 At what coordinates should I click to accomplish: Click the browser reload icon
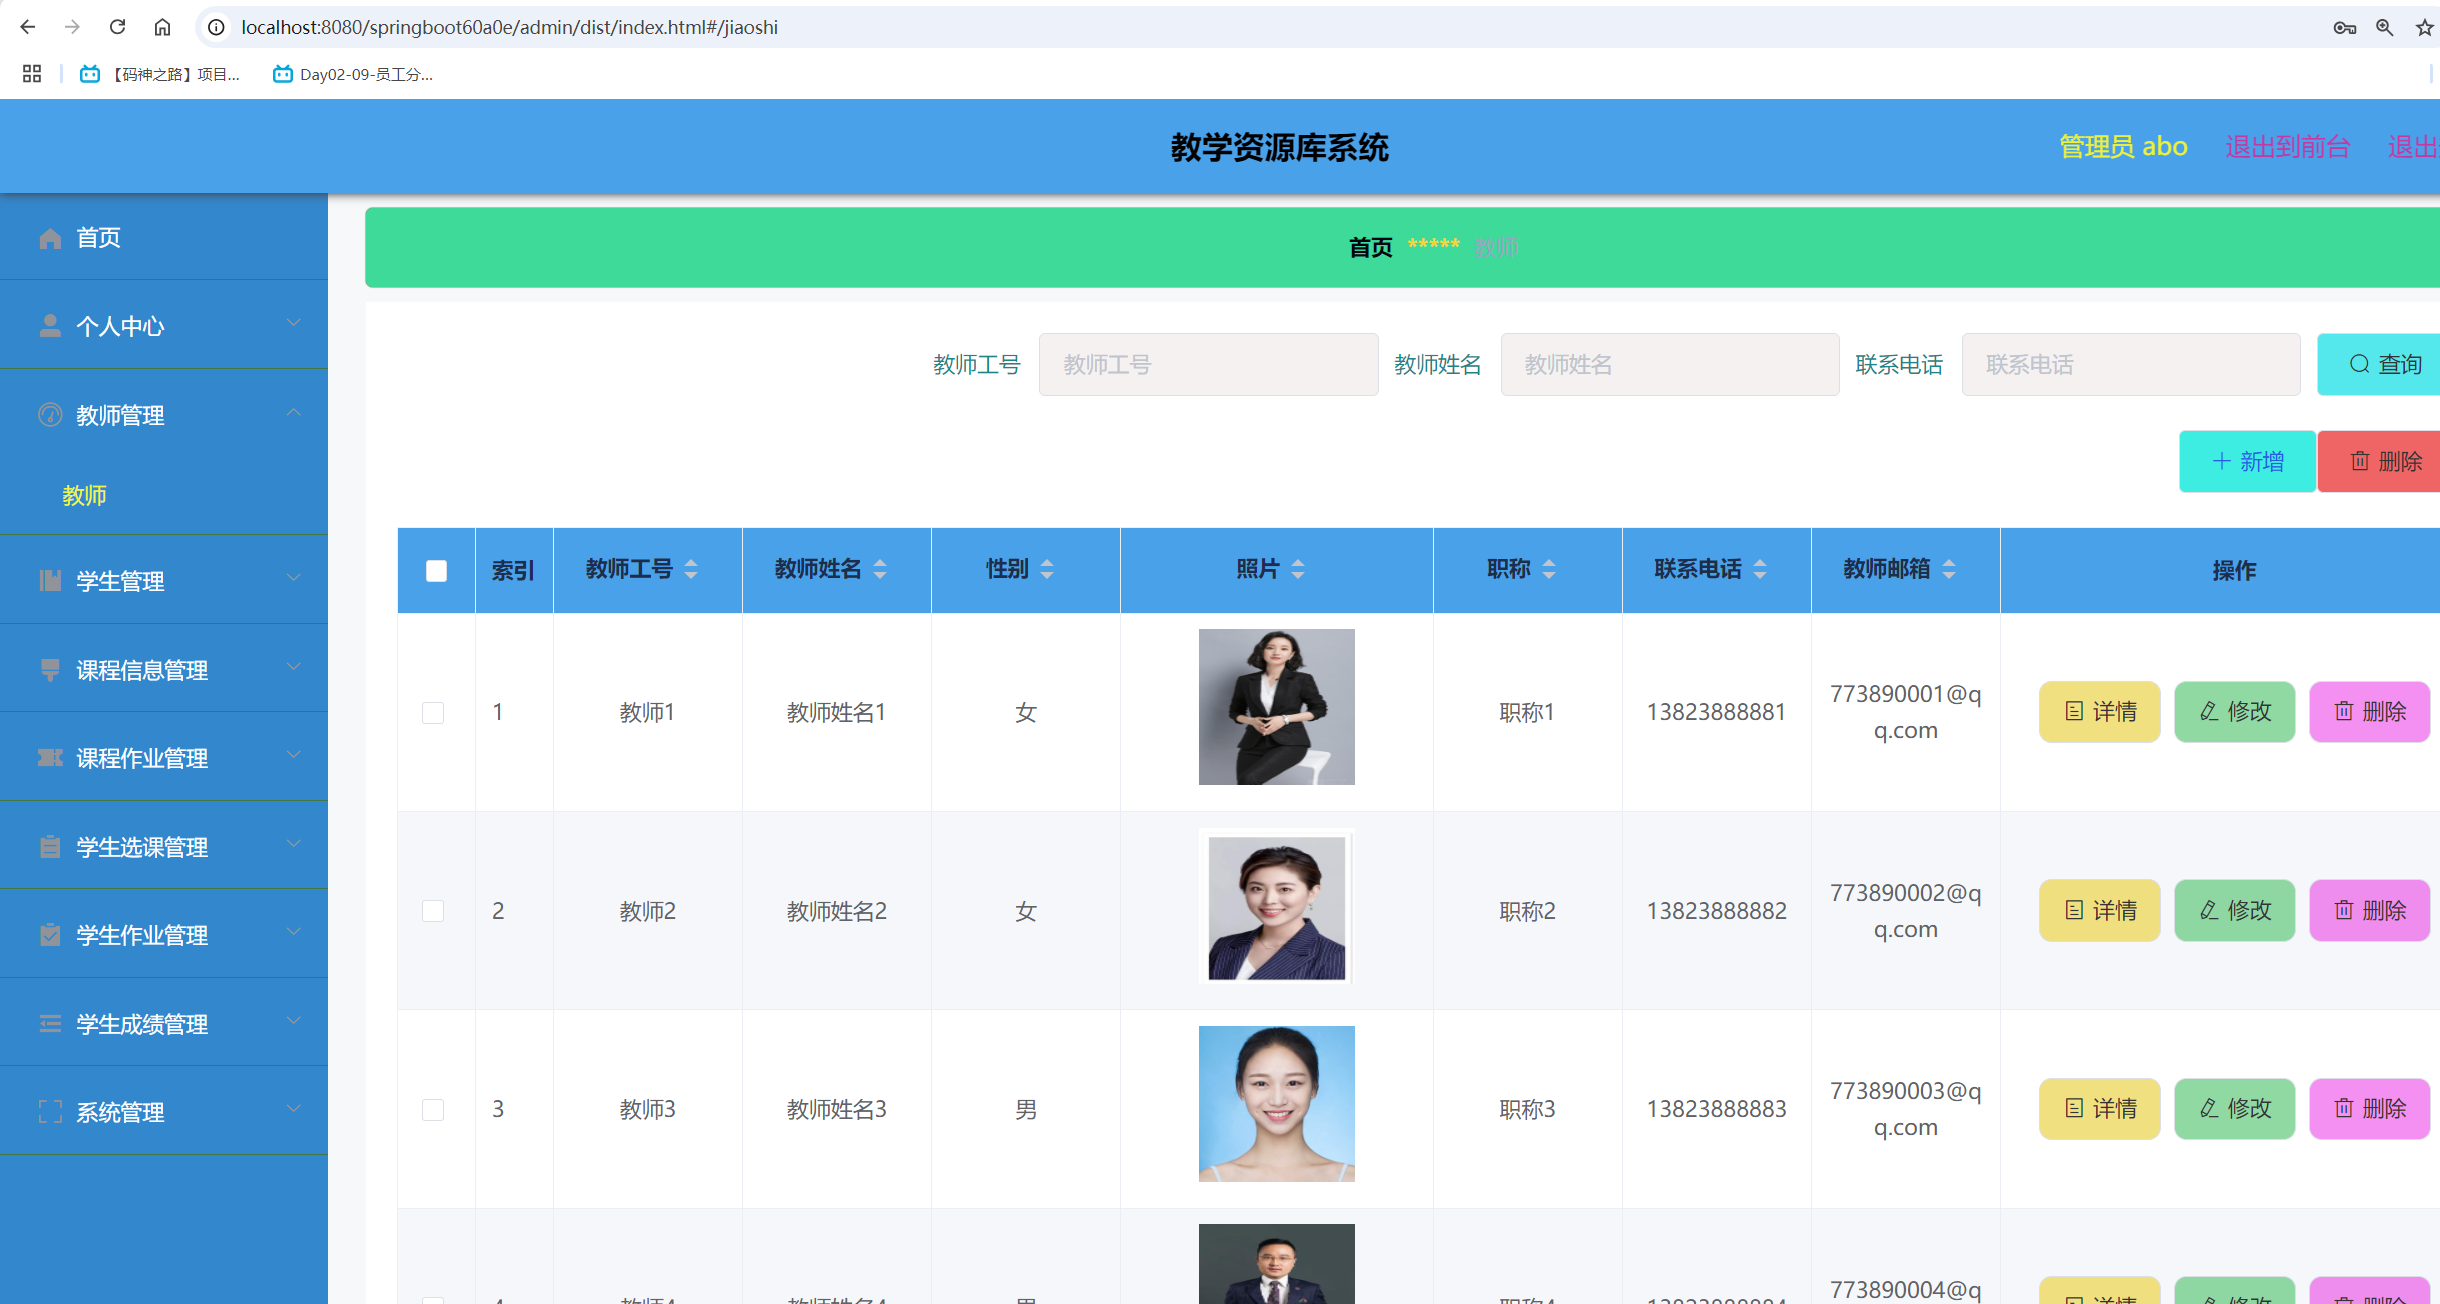coord(117,27)
